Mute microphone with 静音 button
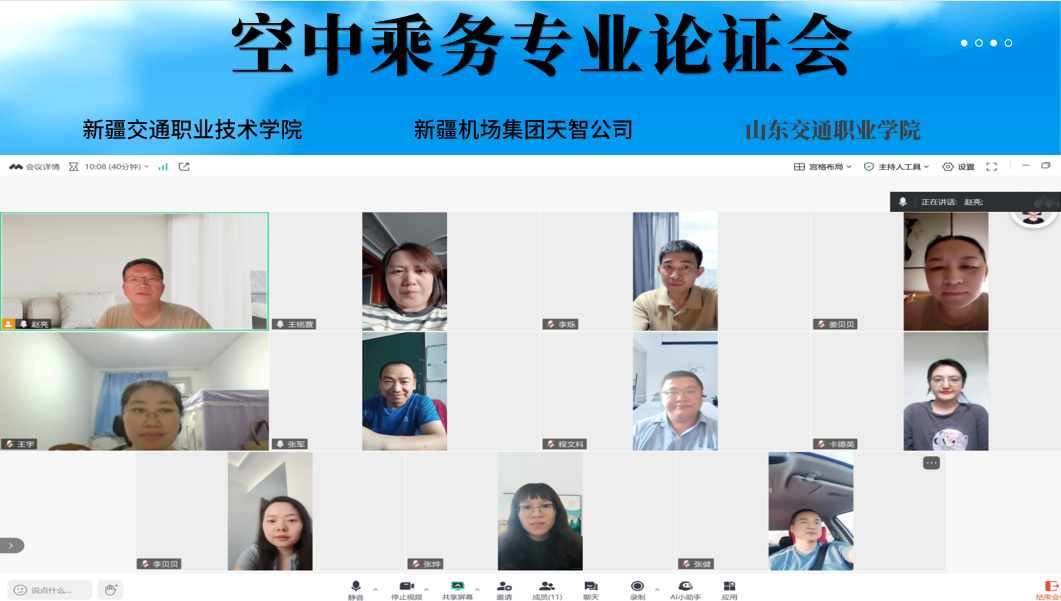The image size is (1061, 601). (x=355, y=589)
